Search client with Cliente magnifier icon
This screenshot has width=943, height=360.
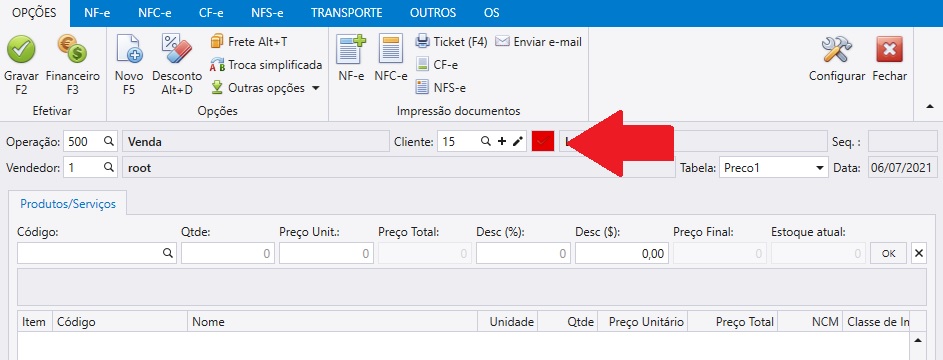click(x=486, y=141)
